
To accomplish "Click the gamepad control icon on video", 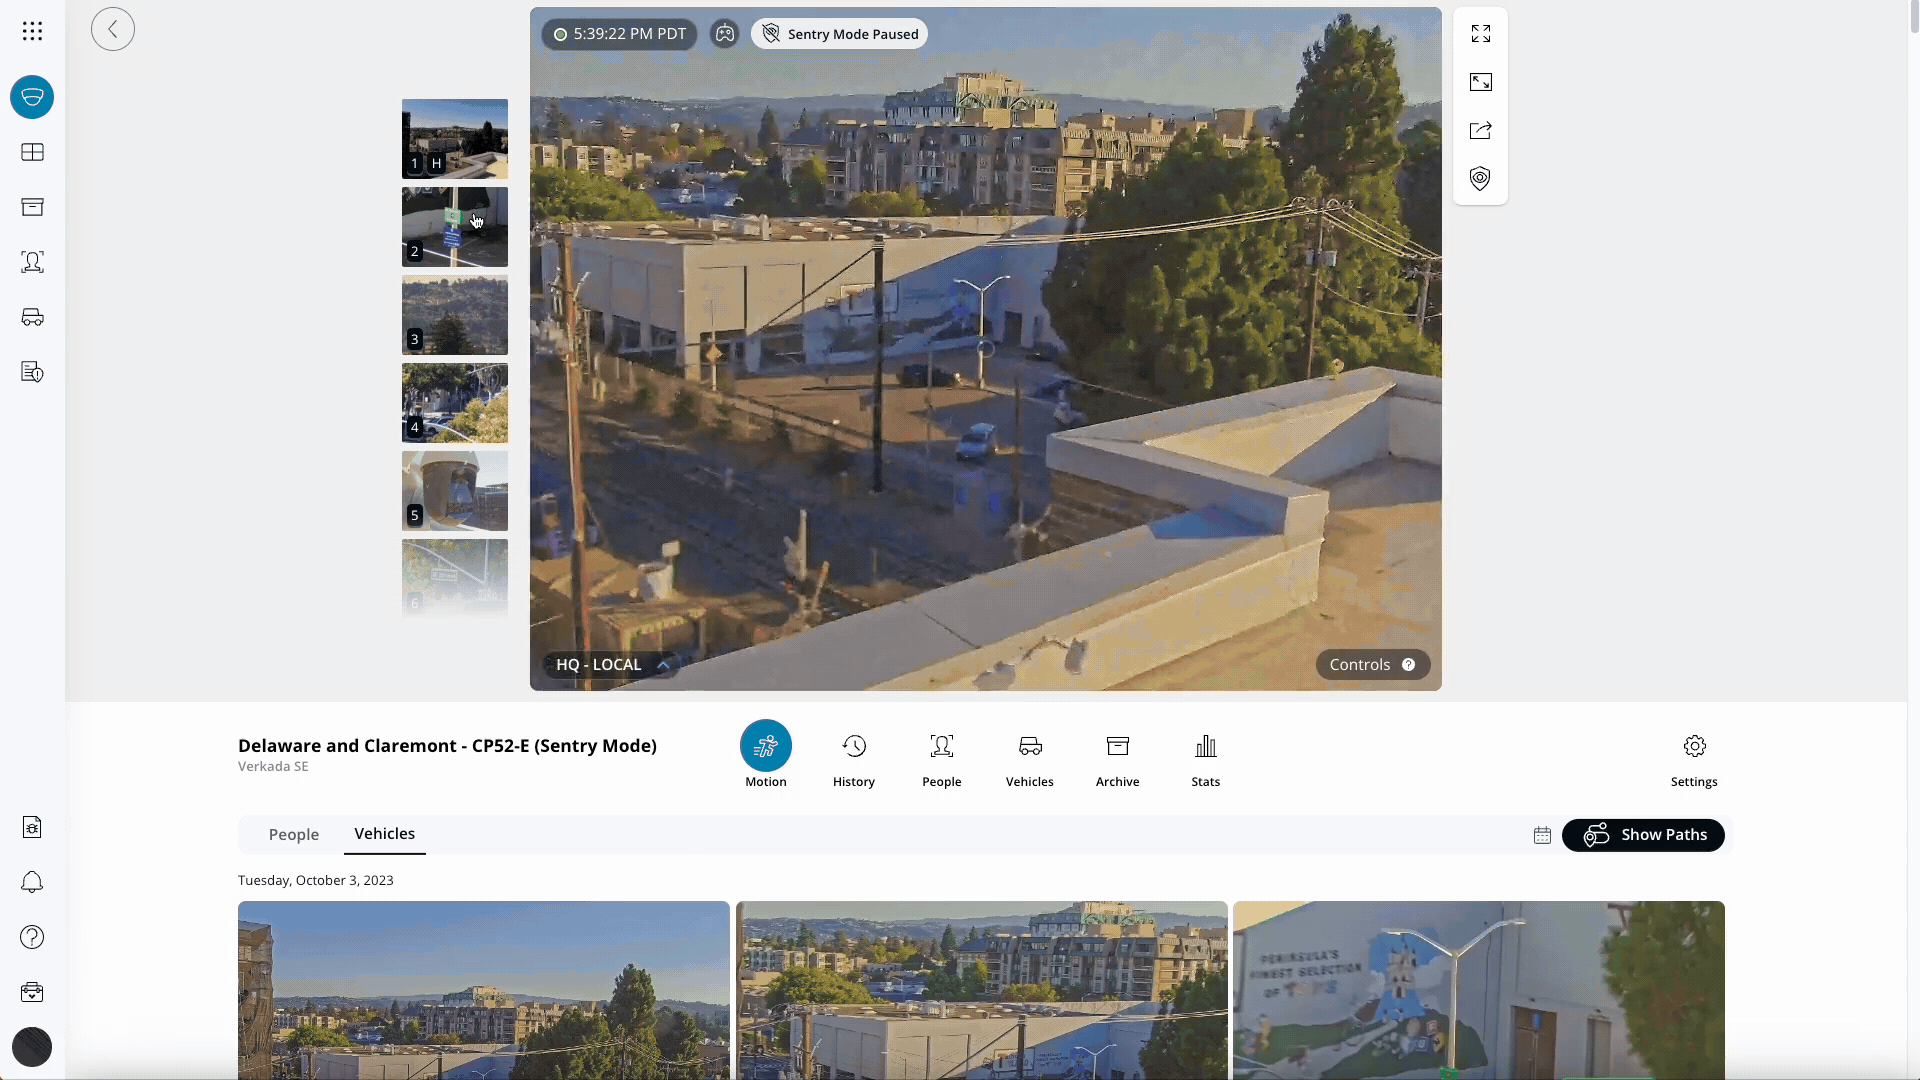I will [x=725, y=34].
